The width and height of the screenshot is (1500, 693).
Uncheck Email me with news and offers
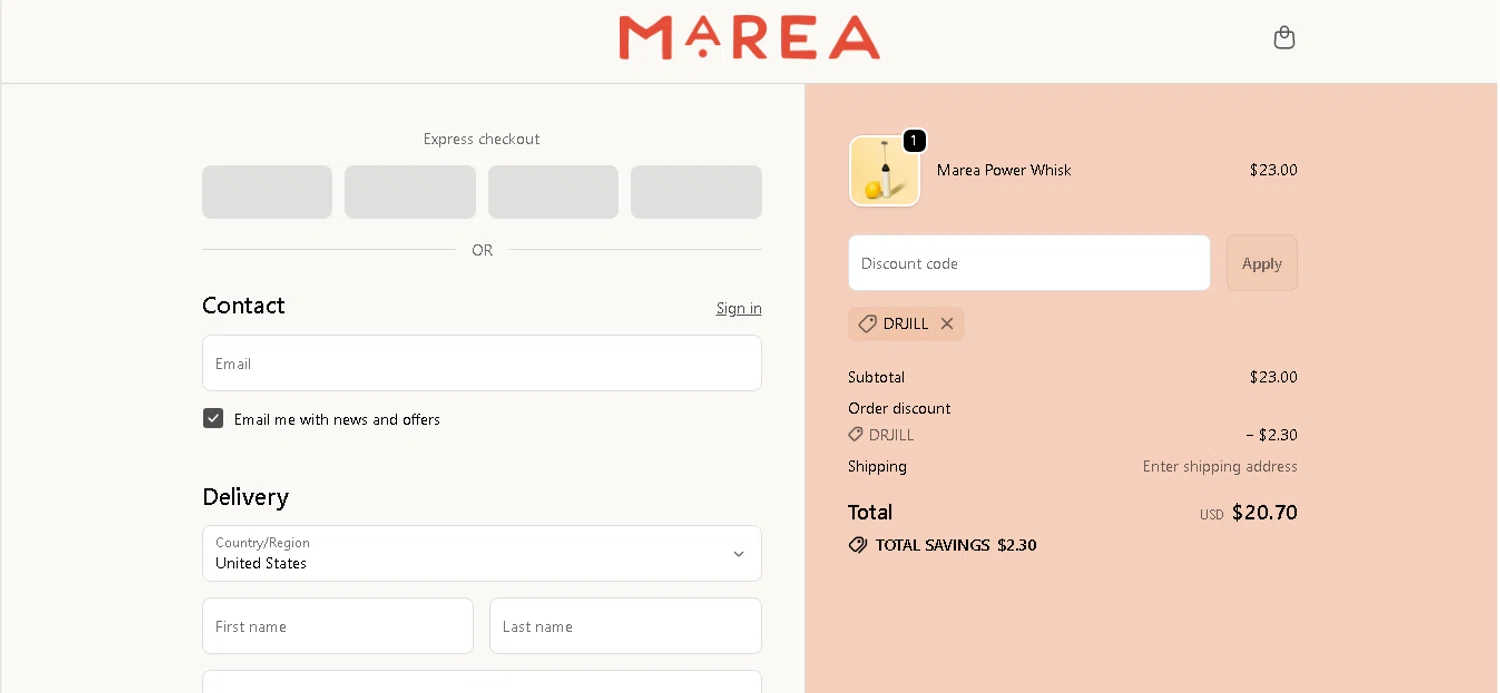(213, 418)
